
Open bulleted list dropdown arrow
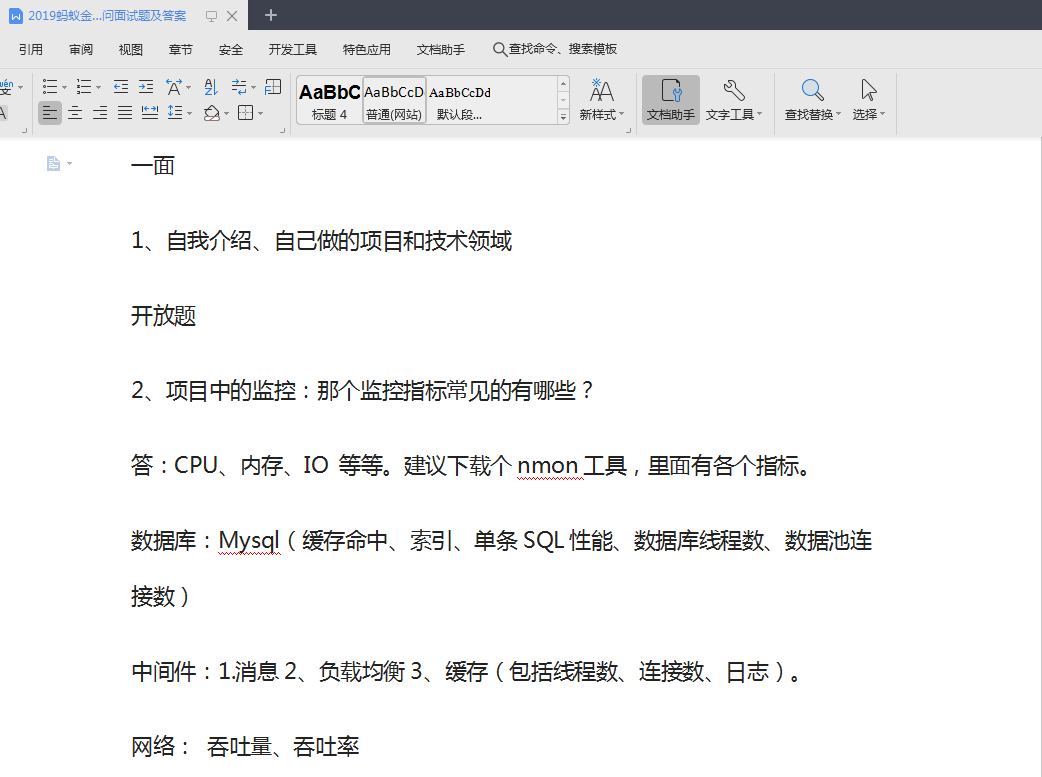click(x=64, y=87)
